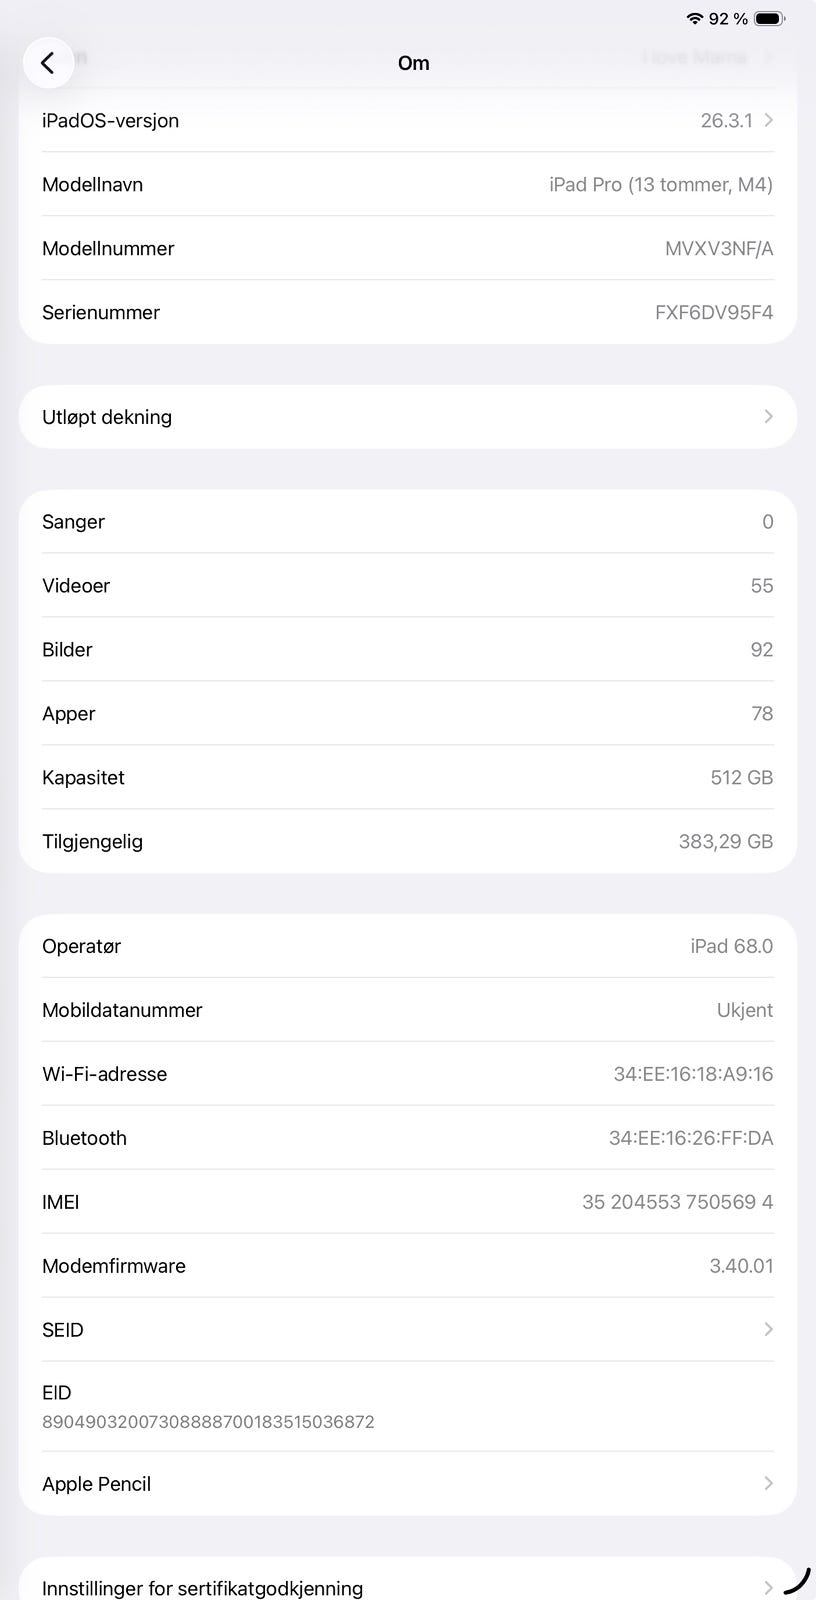Tap the Wi-Fi-adresse value
816x1600 pixels.
[x=693, y=1074]
